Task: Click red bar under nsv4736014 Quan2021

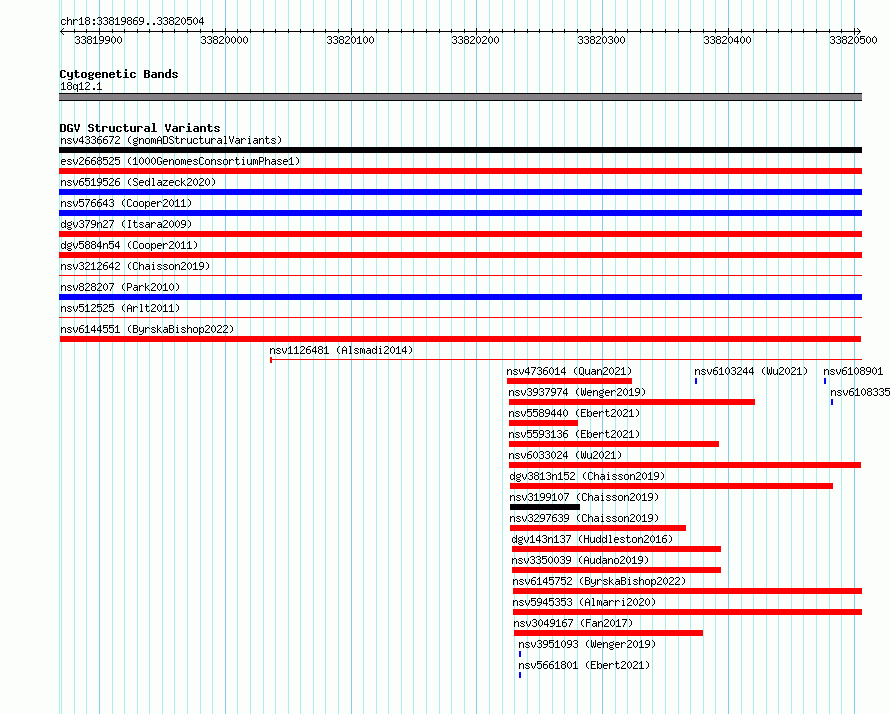Action: (569, 381)
